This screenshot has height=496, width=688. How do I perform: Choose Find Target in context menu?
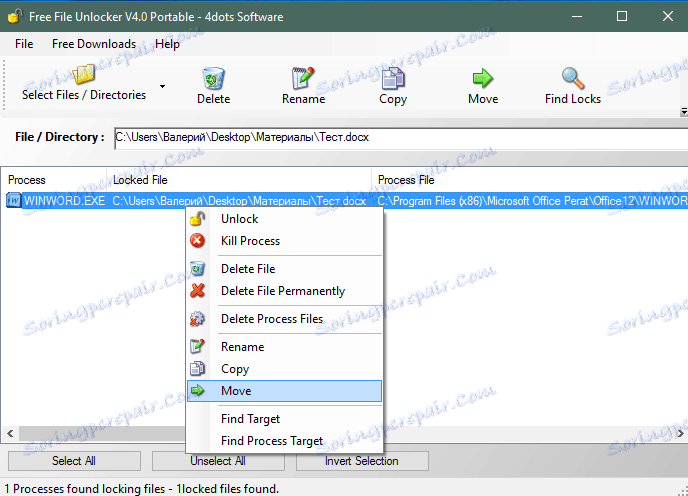tap(284, 419)
